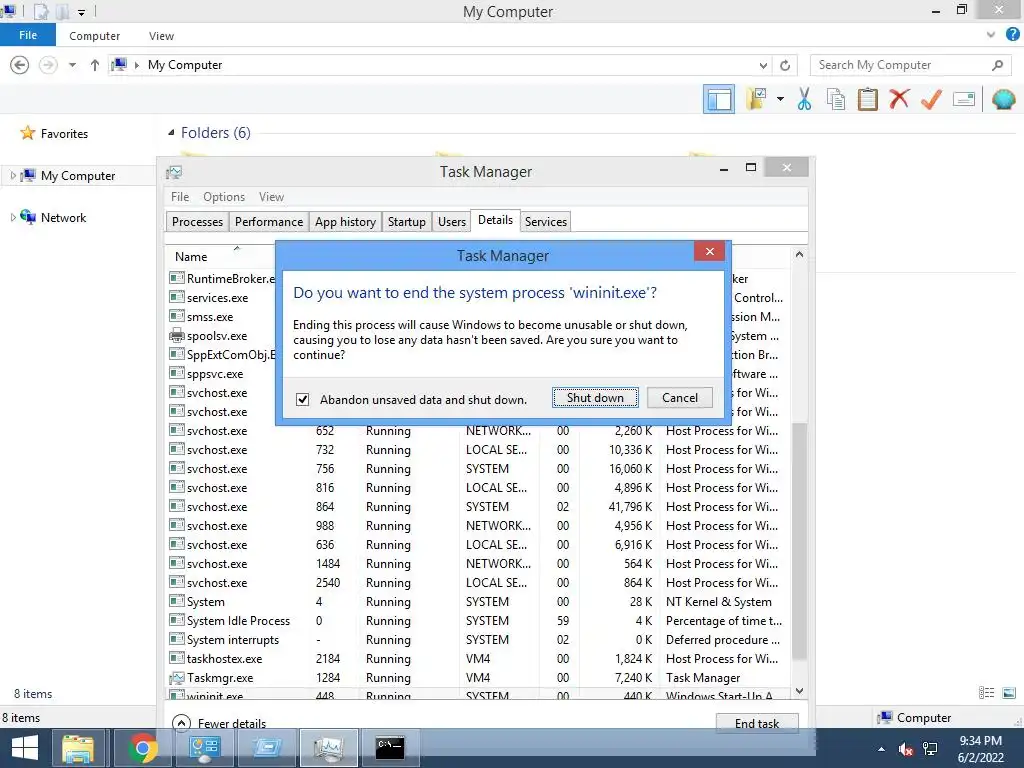Expand the ribbon chevron near Help
Image resolution: width=1024 pixels, height=768 pixels.
991,35
